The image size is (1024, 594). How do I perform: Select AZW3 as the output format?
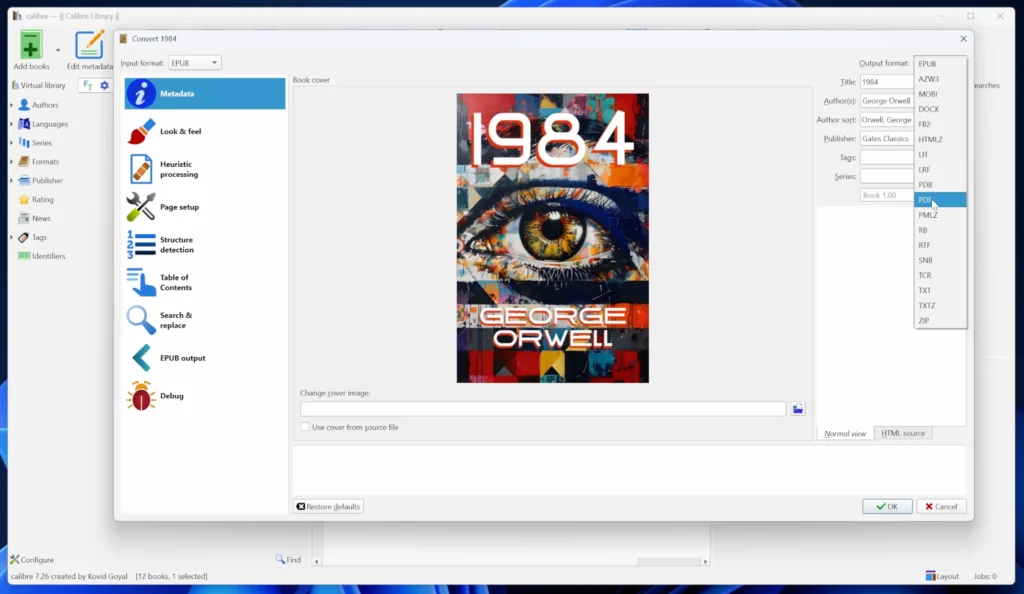pos(940,78)
